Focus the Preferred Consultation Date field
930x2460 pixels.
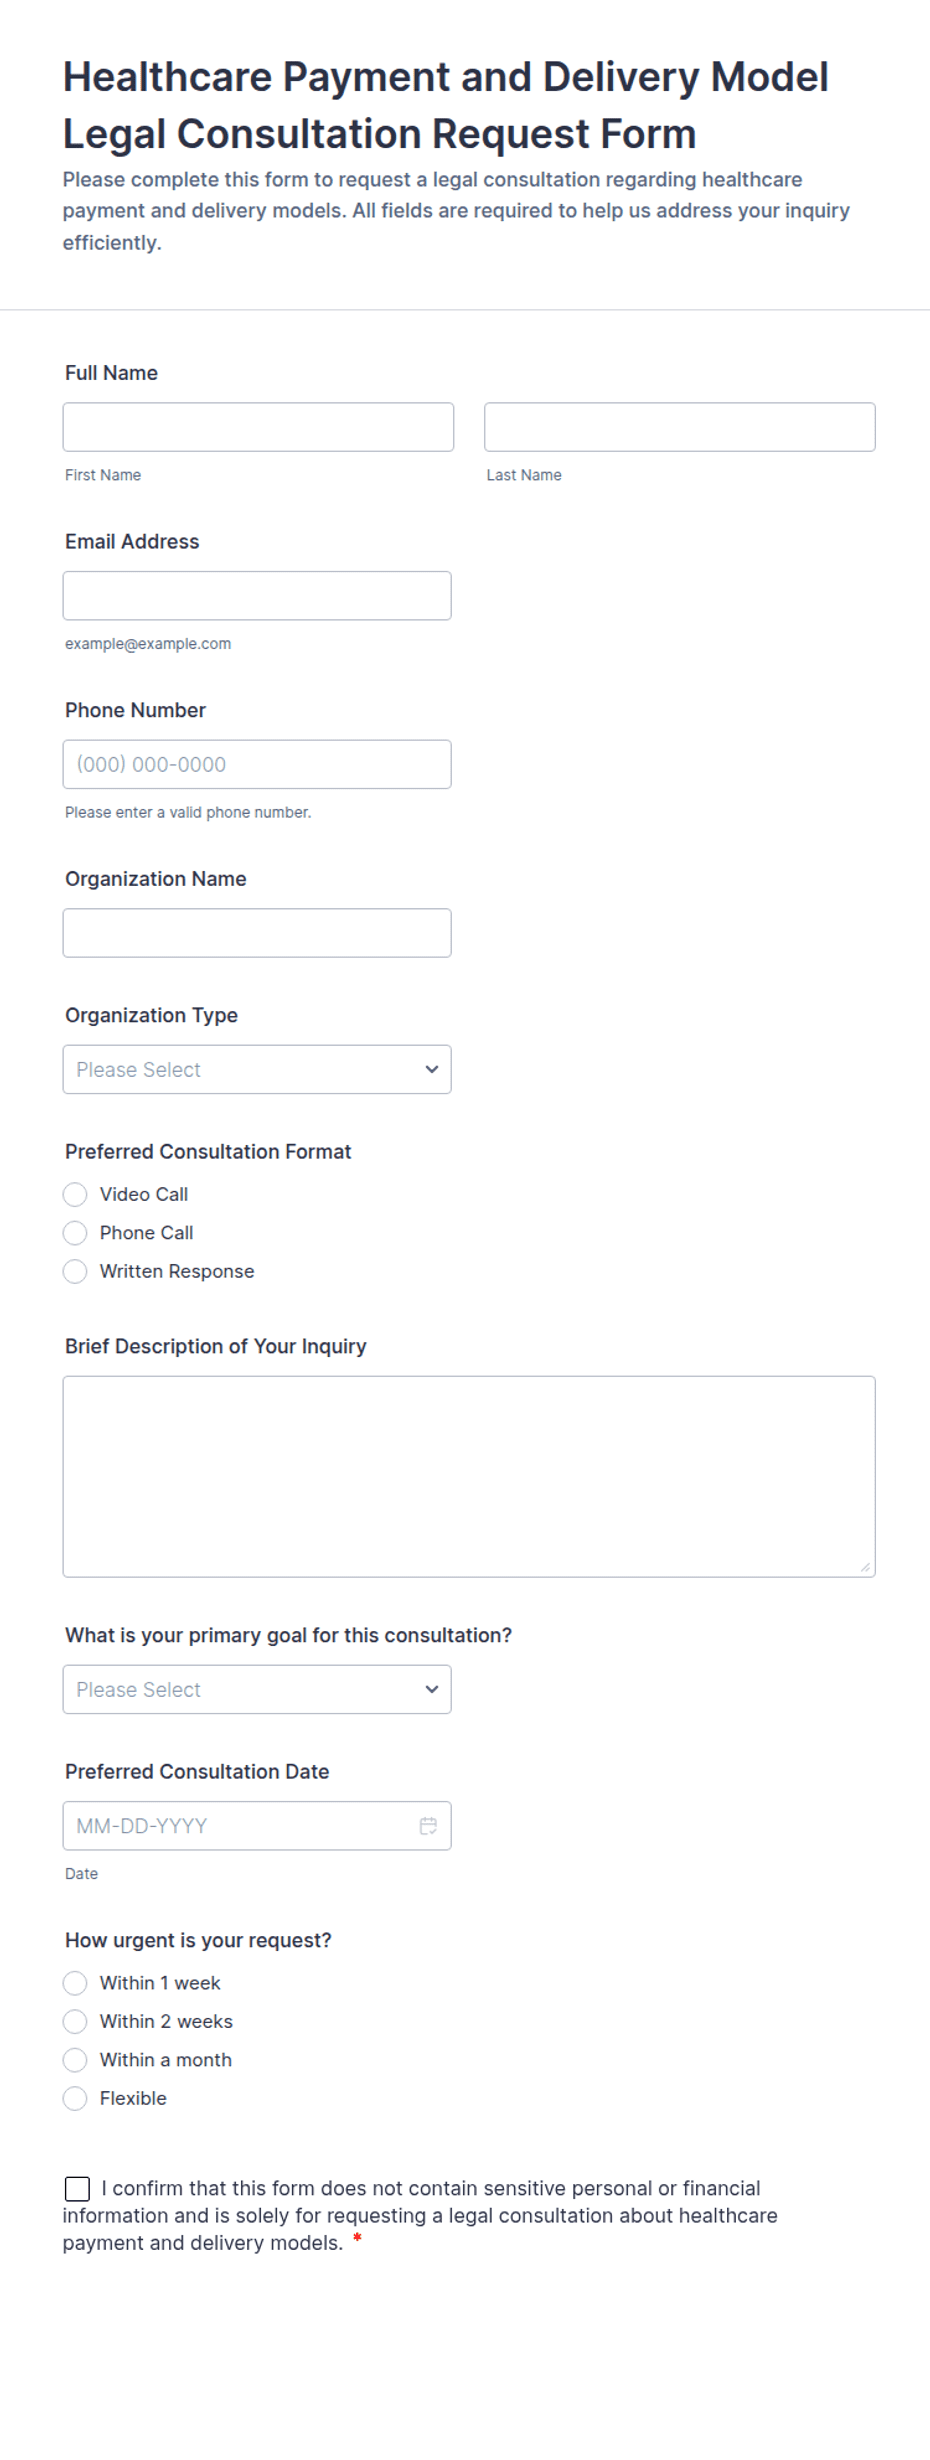[x=257, y=1826]
